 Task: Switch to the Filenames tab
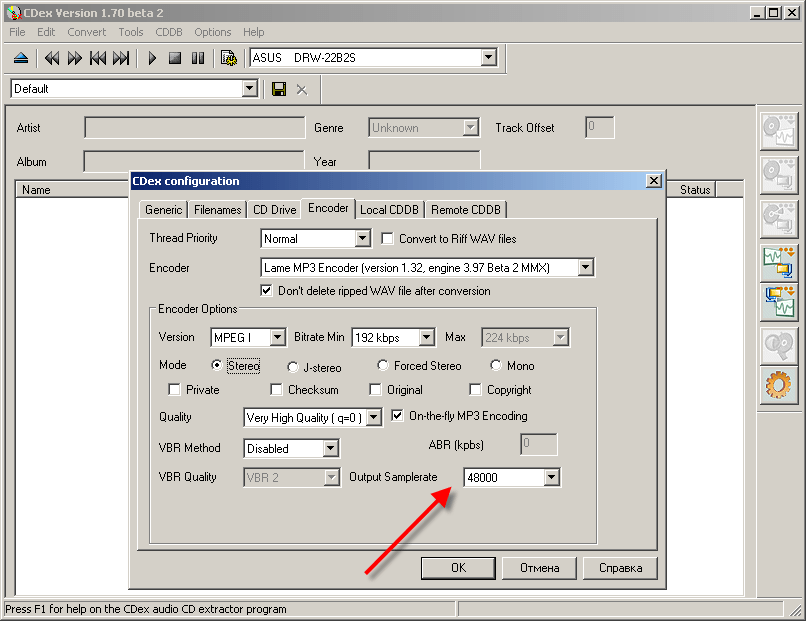[x=217, y=209]
